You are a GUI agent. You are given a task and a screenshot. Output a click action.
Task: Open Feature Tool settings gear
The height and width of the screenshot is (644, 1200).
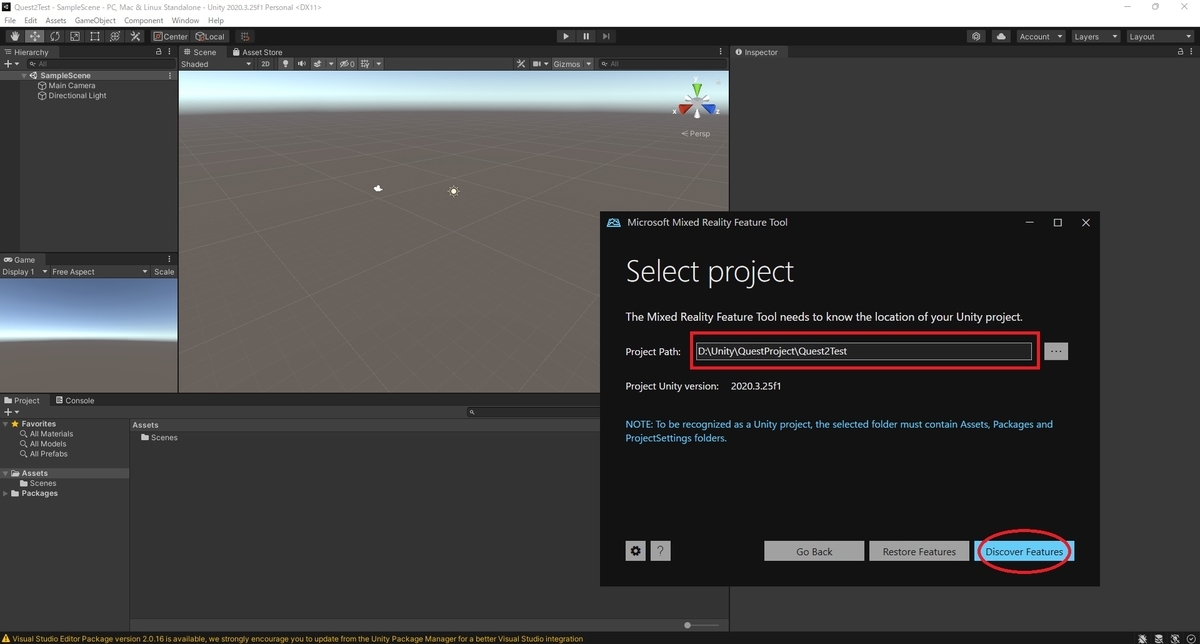pos(635,551)
